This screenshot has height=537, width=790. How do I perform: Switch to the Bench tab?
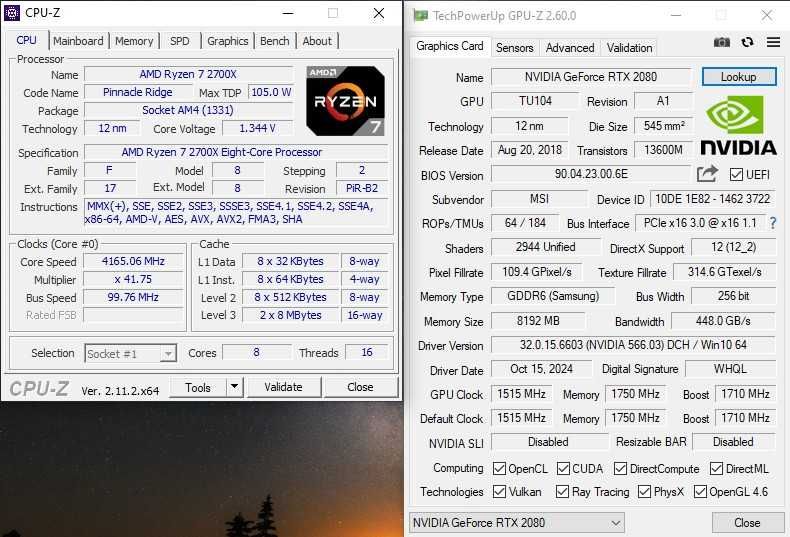pyautogui.click(x=275, y=41)
